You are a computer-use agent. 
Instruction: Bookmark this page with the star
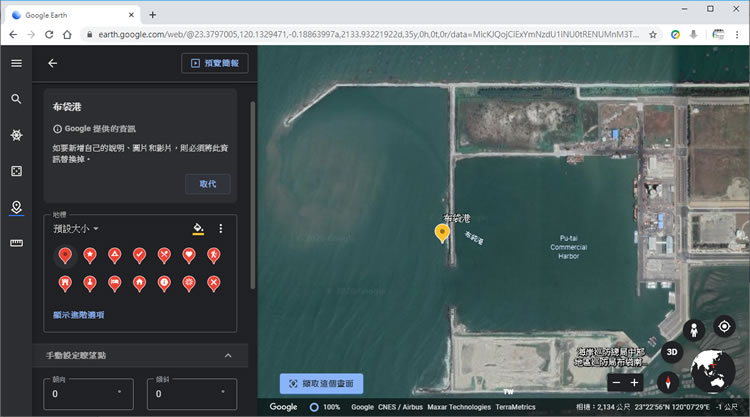[x=652, y=34]
